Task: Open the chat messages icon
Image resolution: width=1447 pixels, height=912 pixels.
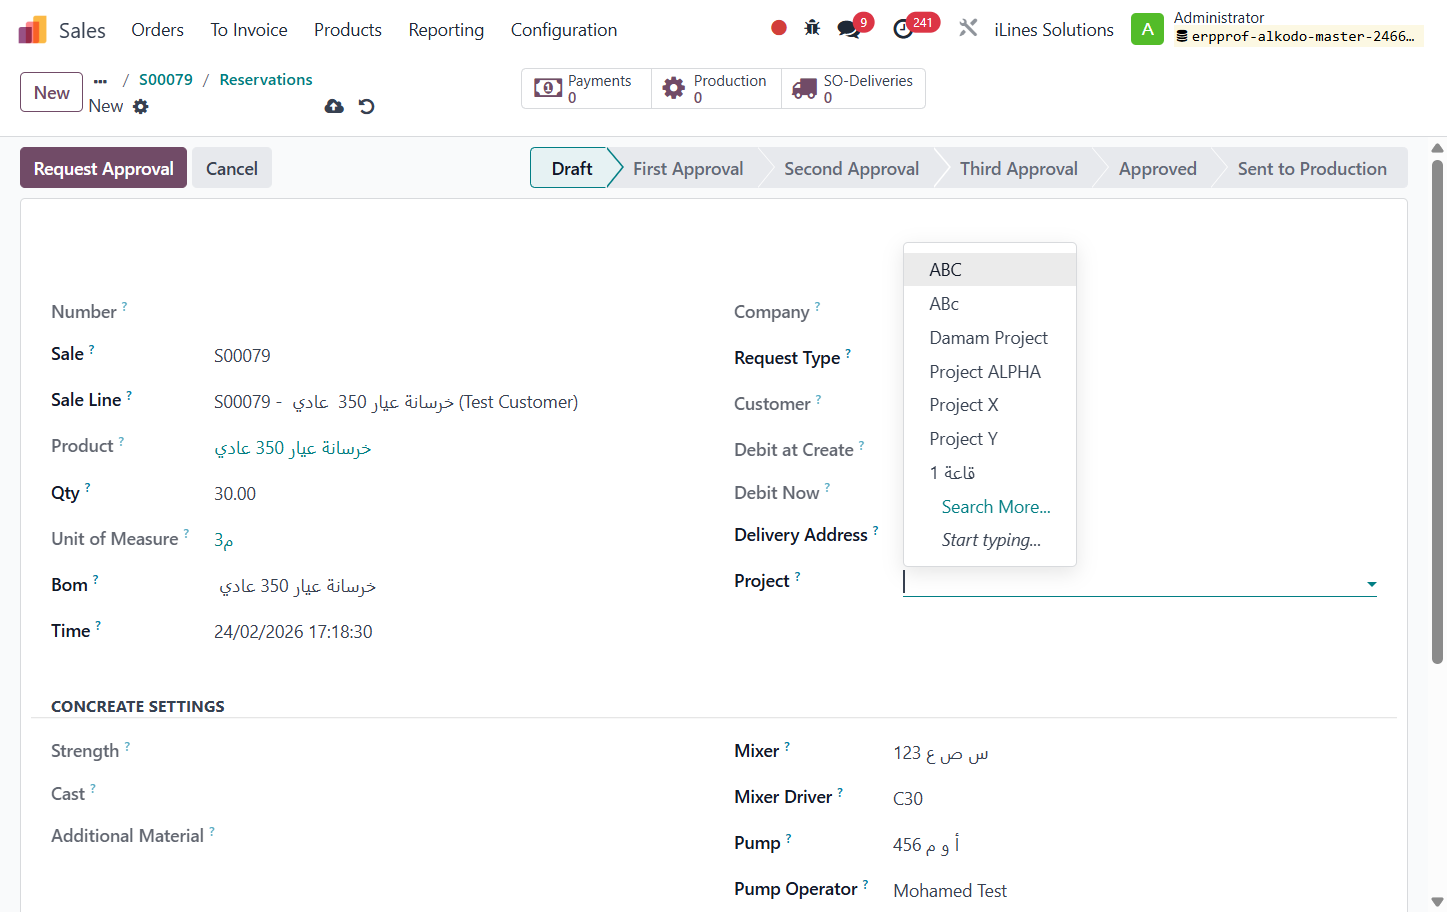Action: point(849,29)
